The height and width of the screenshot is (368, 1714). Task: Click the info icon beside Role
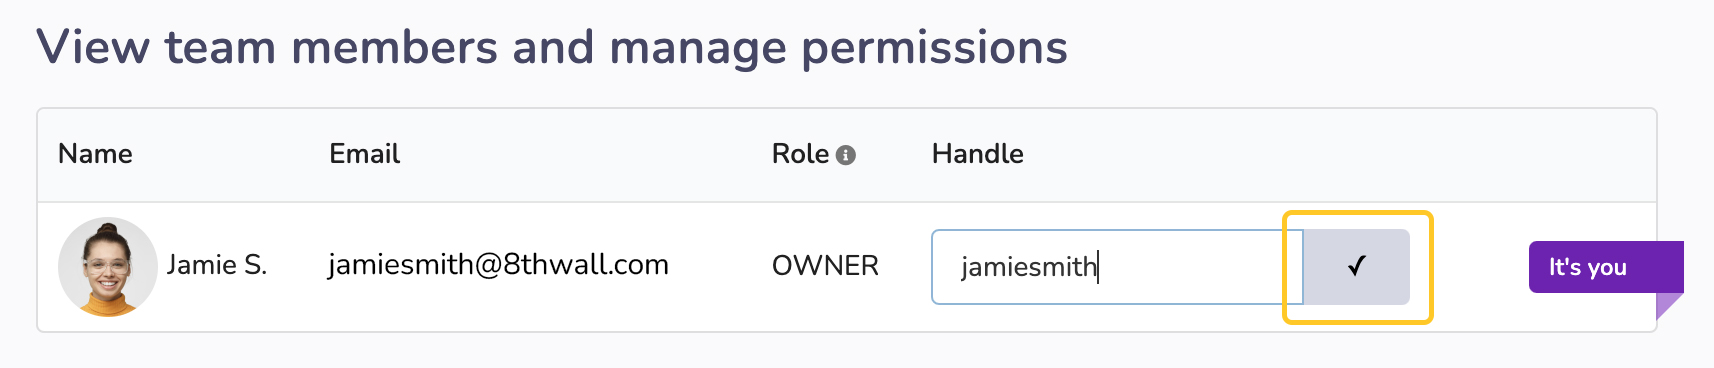846,155
